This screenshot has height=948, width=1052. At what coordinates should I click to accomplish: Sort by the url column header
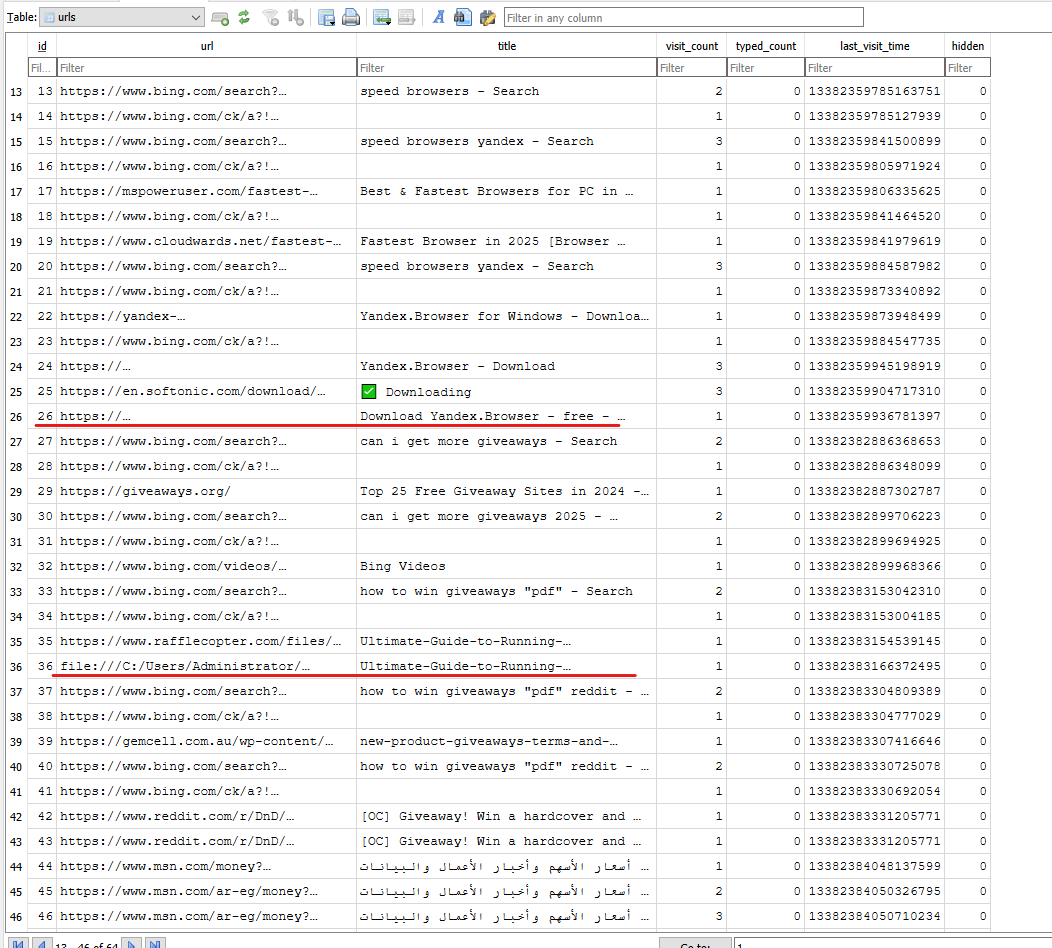[x=207, y=46]
